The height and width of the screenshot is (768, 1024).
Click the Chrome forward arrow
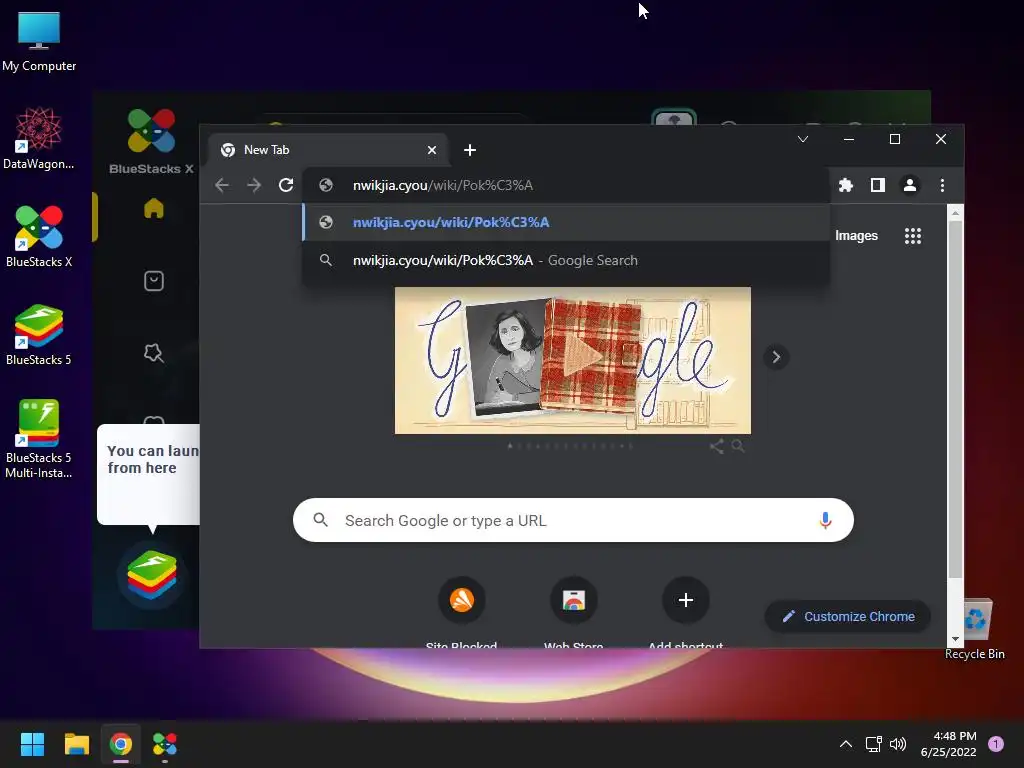click(254, 185)
